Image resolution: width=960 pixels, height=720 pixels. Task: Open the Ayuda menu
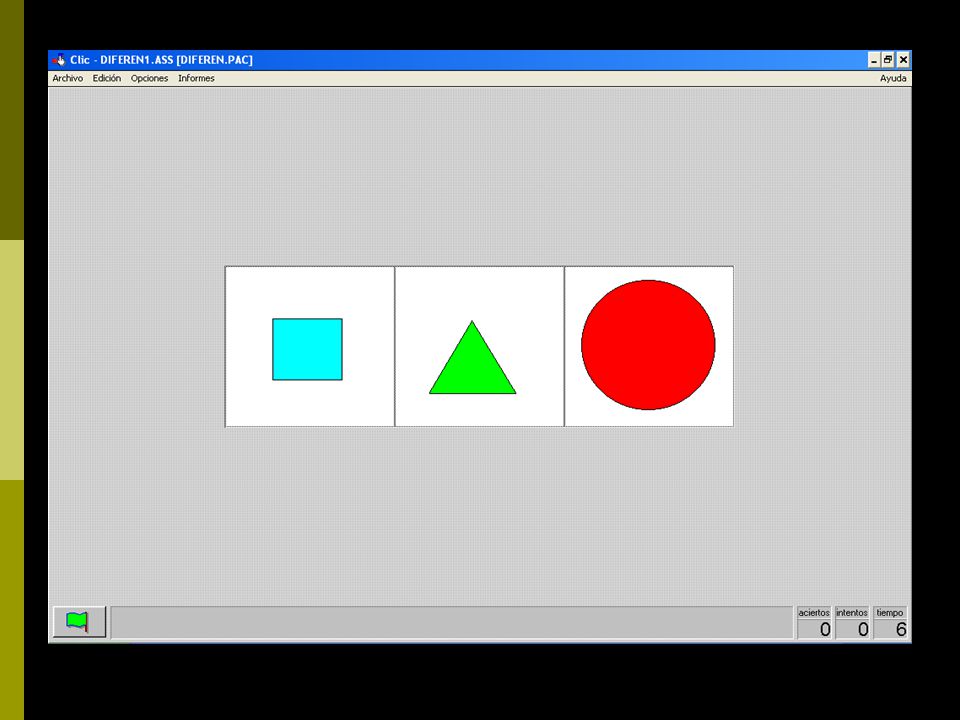(x=893, y=78)
